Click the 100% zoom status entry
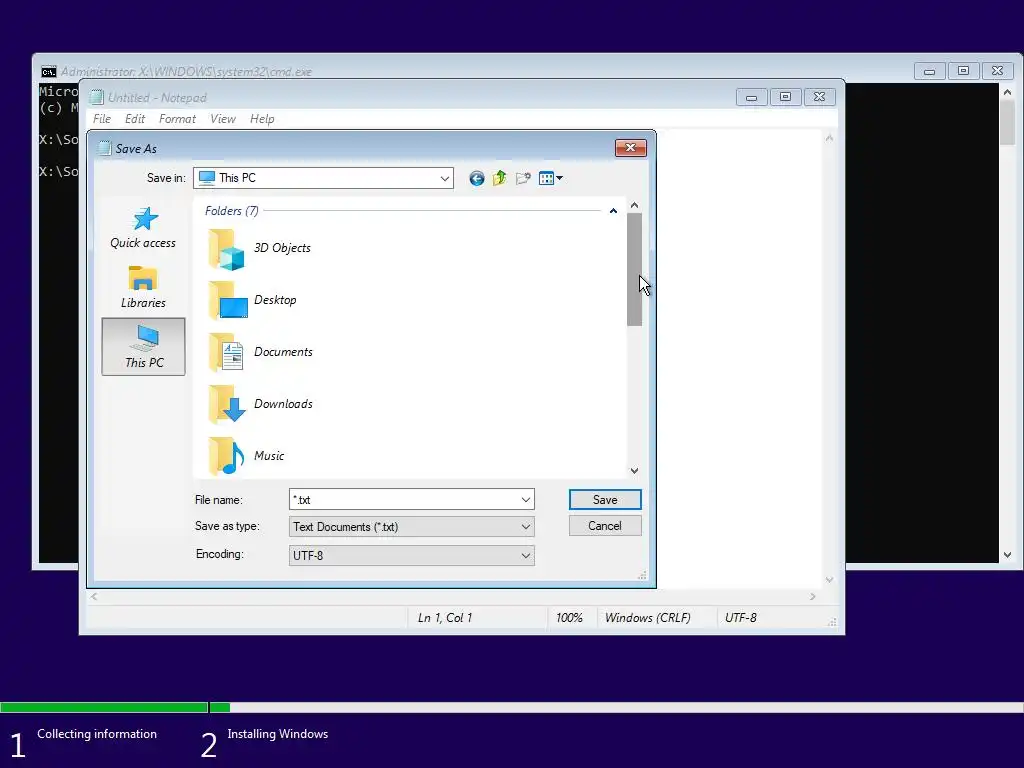 (x=569, y=618)
